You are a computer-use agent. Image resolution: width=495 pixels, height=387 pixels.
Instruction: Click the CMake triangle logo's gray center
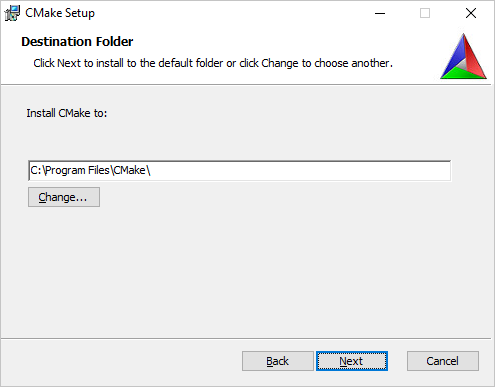click(463, 63)
